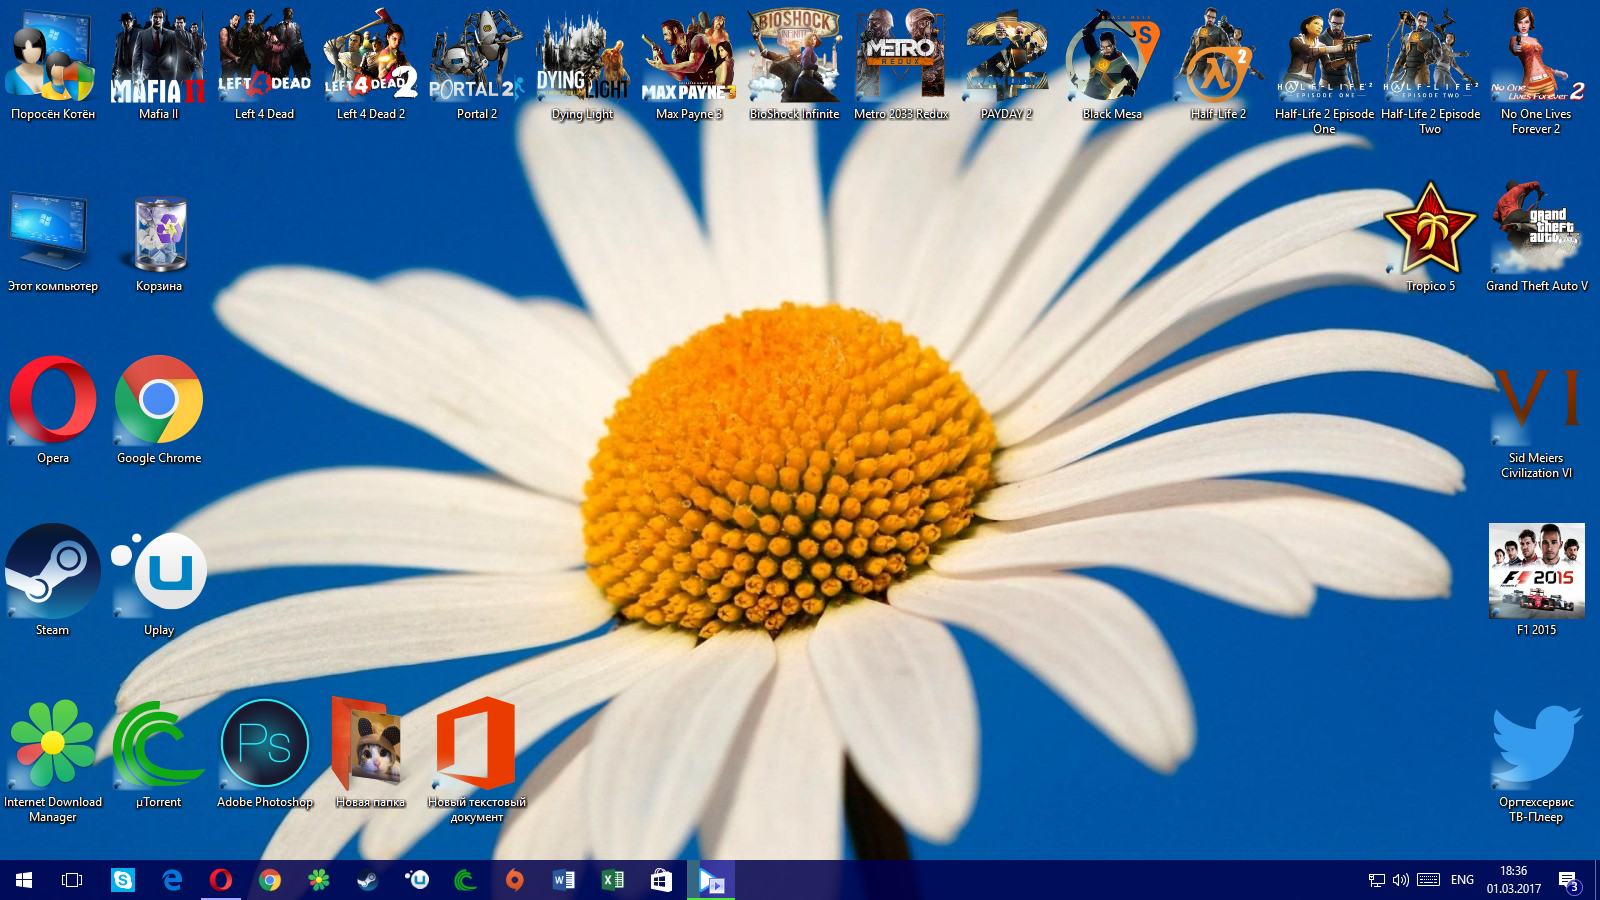
Task: Select the Steam desktop shortcut
Action: click(x=52, y=580)
